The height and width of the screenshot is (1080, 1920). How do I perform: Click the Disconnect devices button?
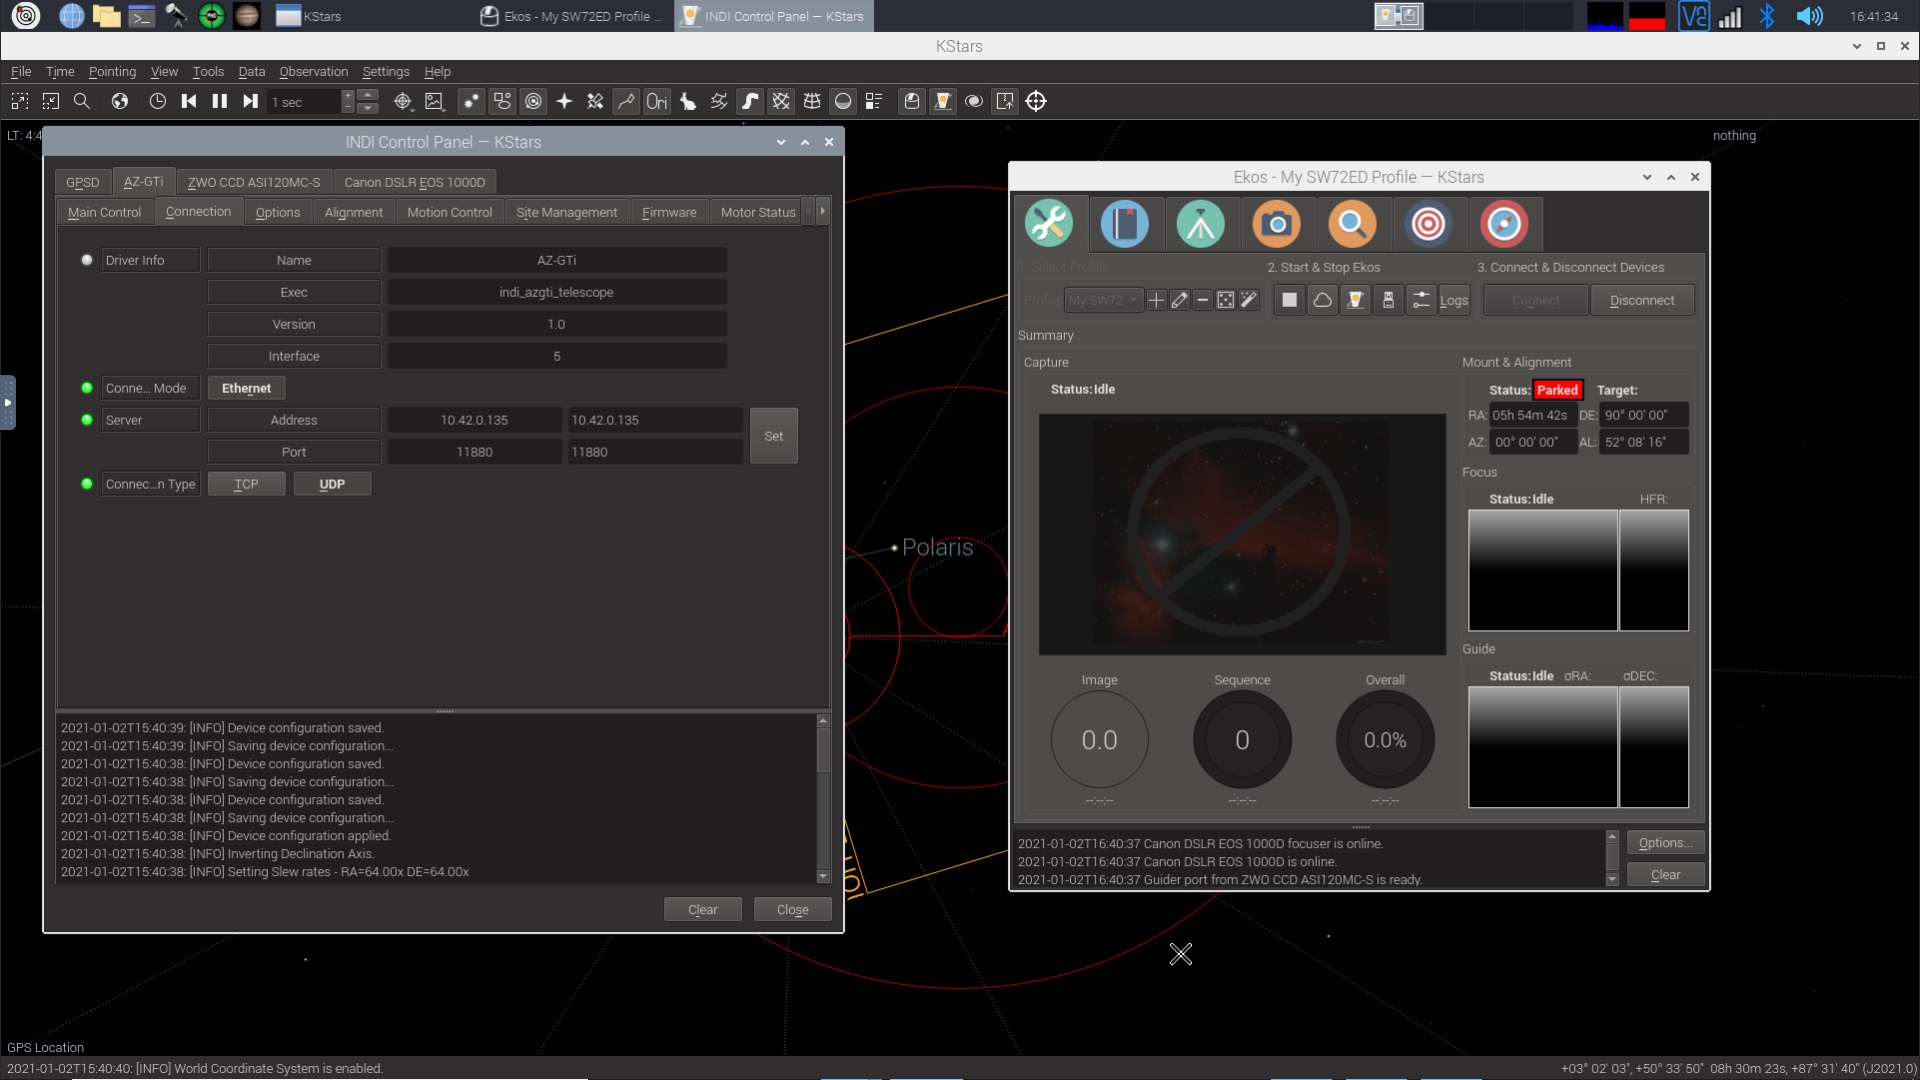pos(1641,300)
